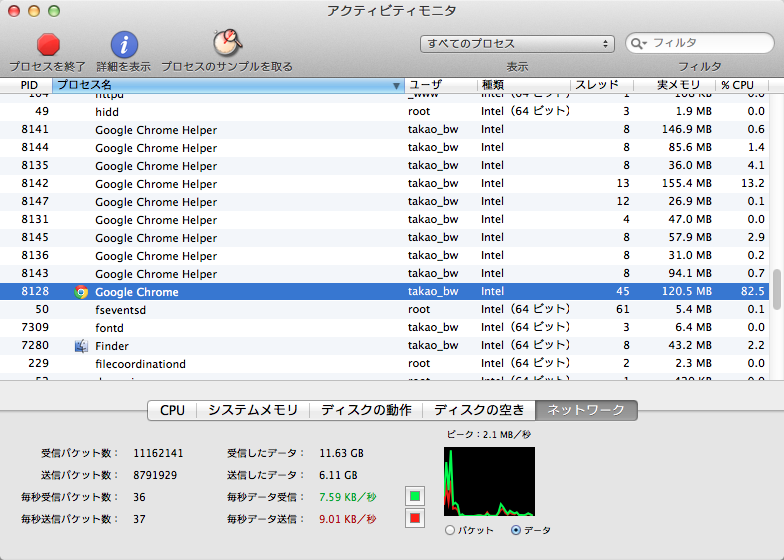Screen dimensions: 784x560
Task: Click the 9.01 KB/秒 send rate
Action: point(348,519)
